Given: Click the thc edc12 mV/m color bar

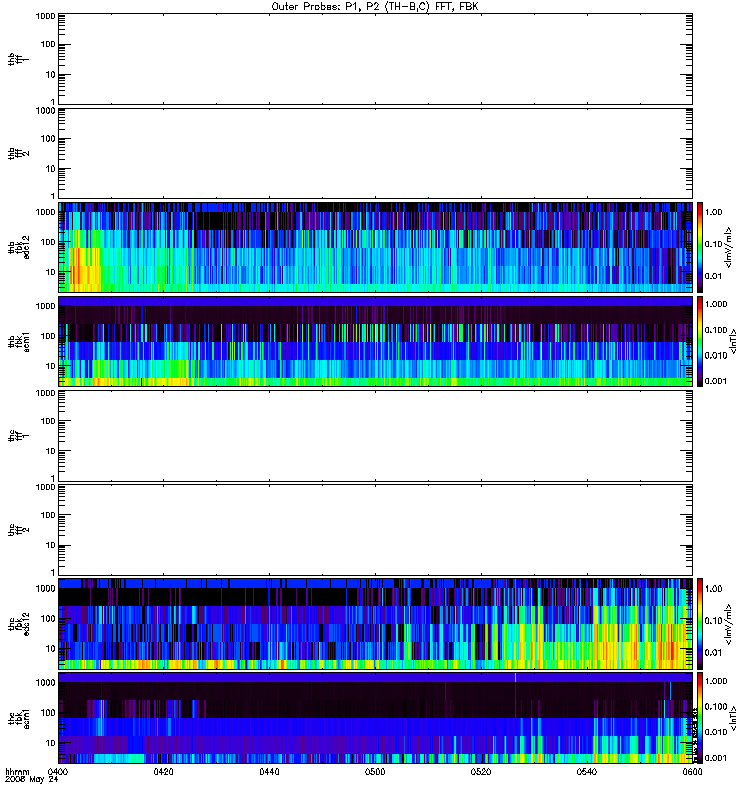Looking at the screenshot, I should point(700,624).
